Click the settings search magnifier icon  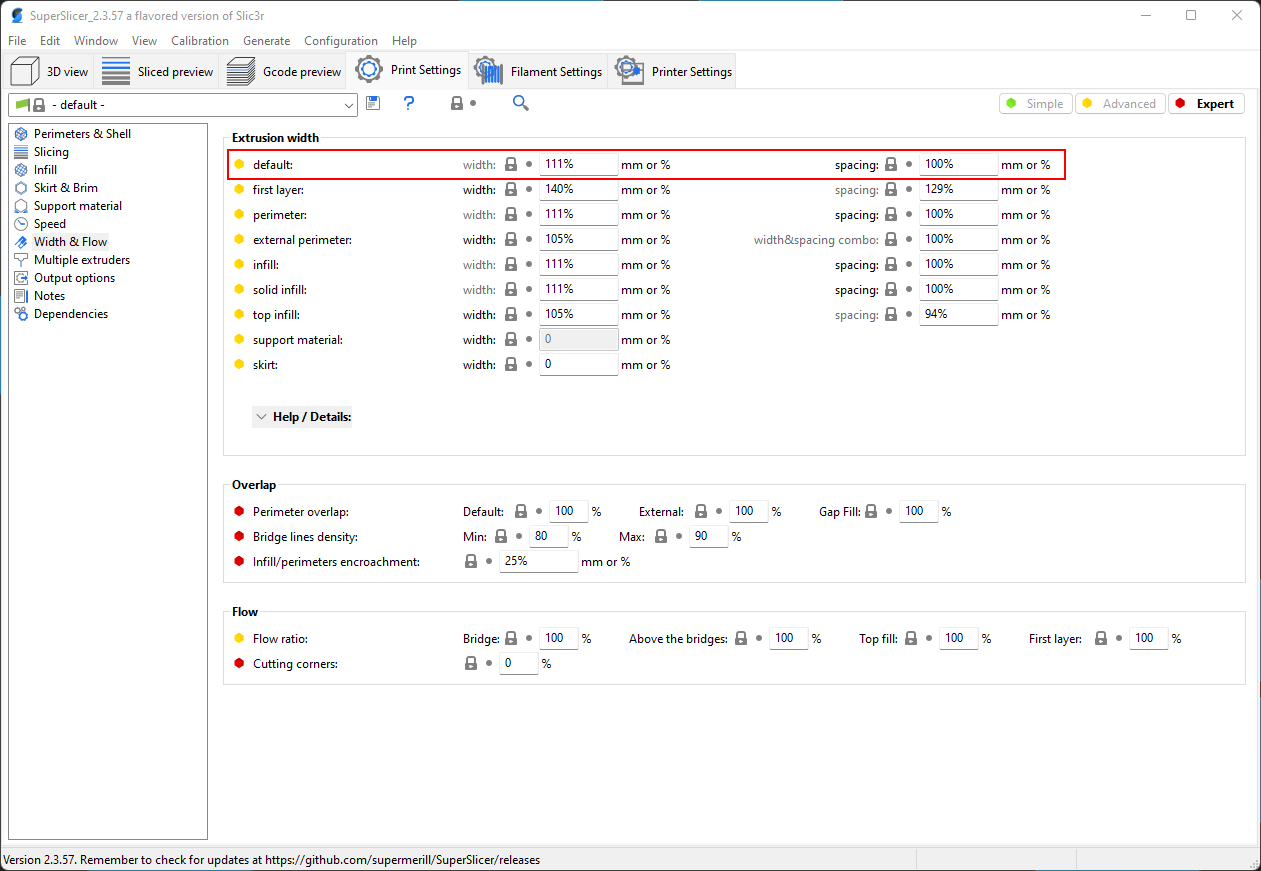point(520,103)
